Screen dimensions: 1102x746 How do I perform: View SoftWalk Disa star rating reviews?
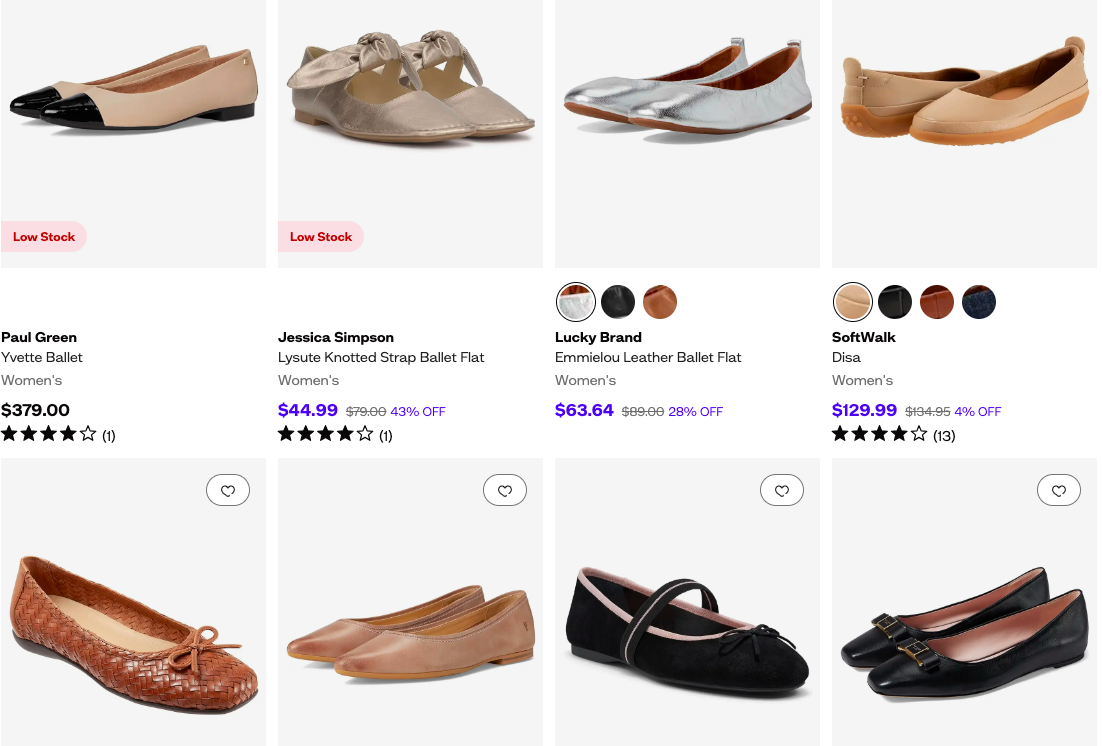coord(893,434)
